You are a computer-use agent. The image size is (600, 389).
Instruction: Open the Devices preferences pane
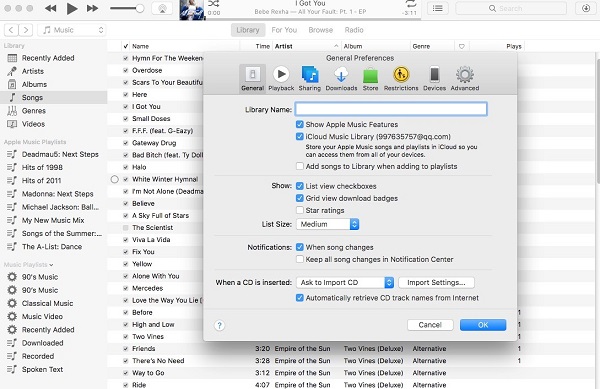pos(434,78)
